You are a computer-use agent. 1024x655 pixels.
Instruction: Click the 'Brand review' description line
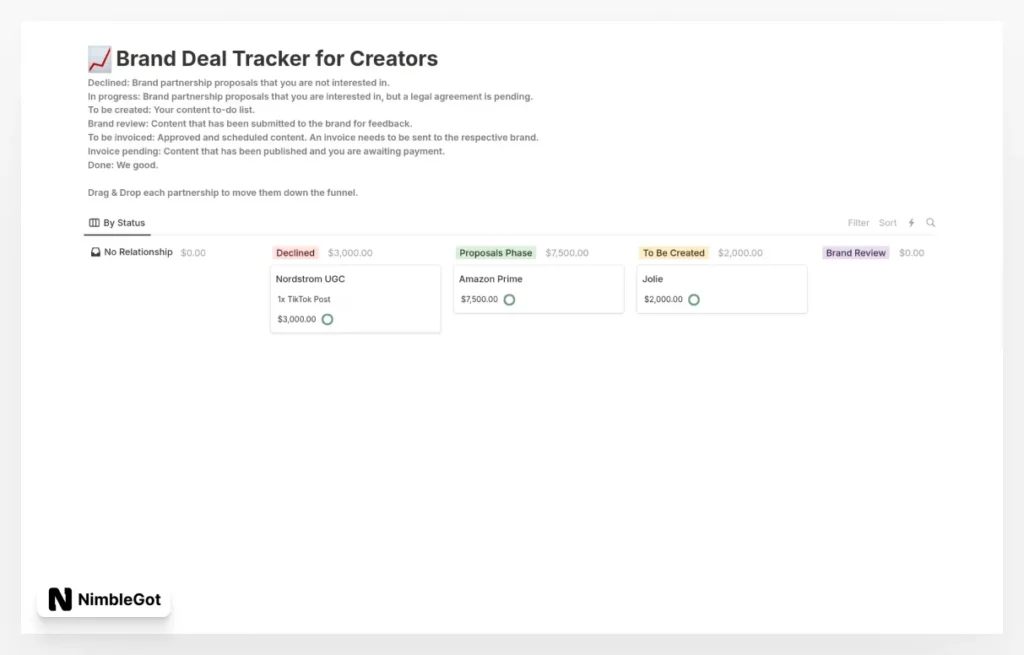[249, 124]
